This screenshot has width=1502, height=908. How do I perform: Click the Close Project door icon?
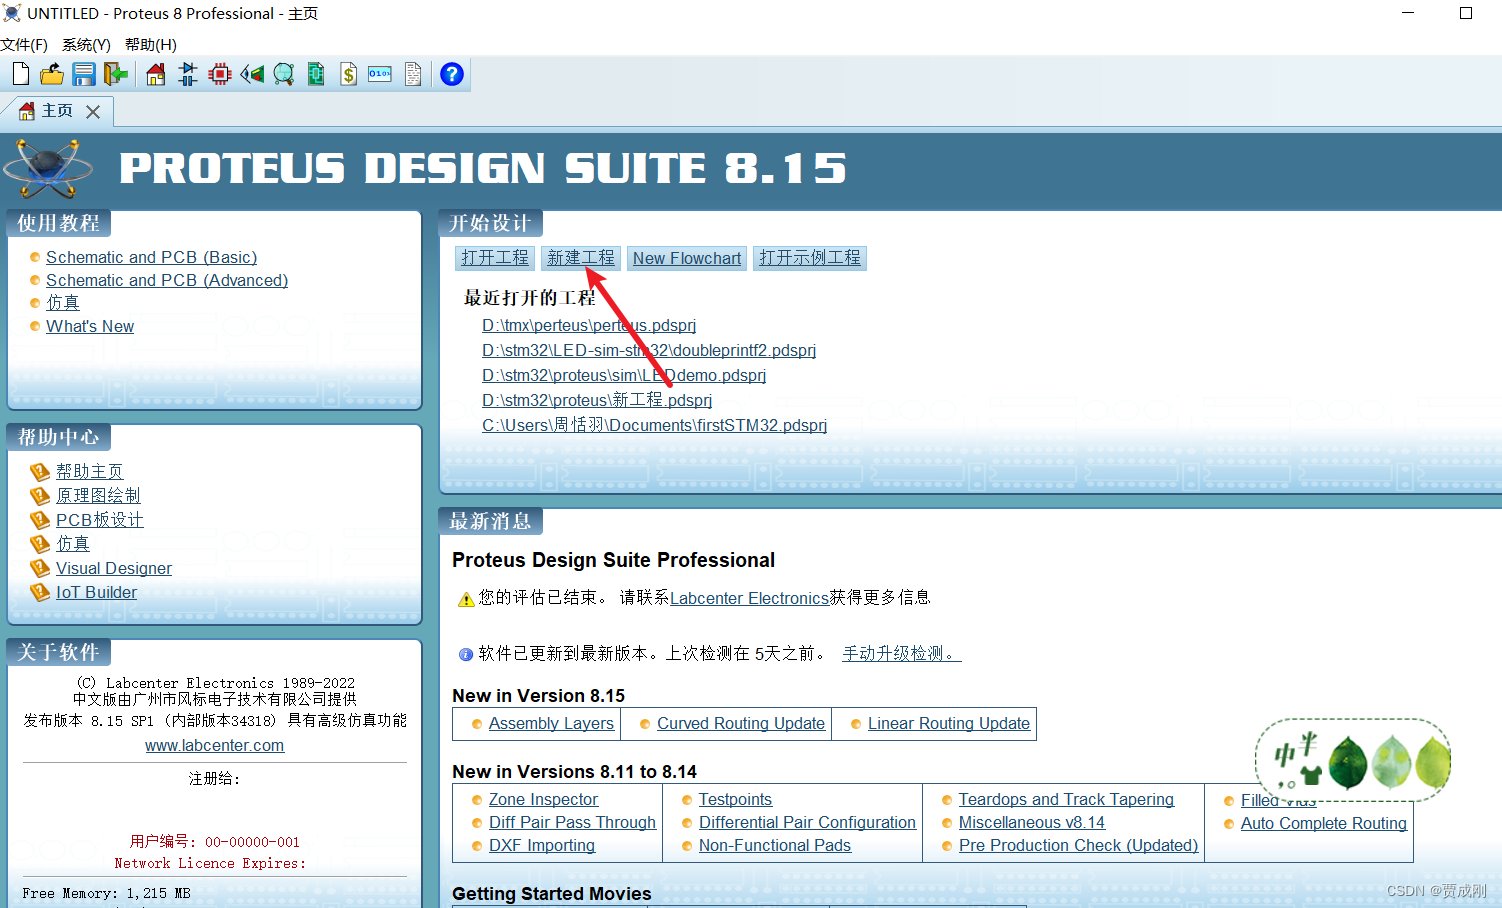116,74
